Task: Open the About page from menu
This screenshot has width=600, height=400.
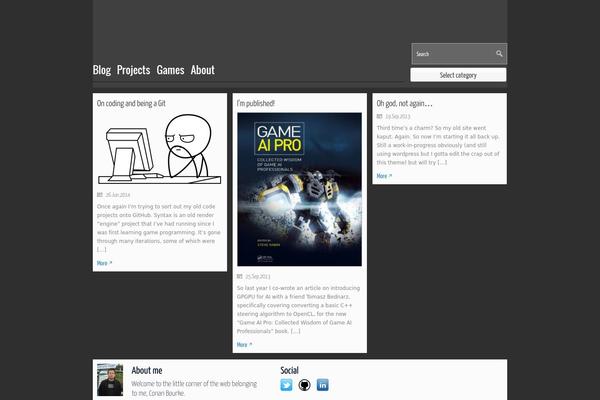Action: click(x=203, y=70)
